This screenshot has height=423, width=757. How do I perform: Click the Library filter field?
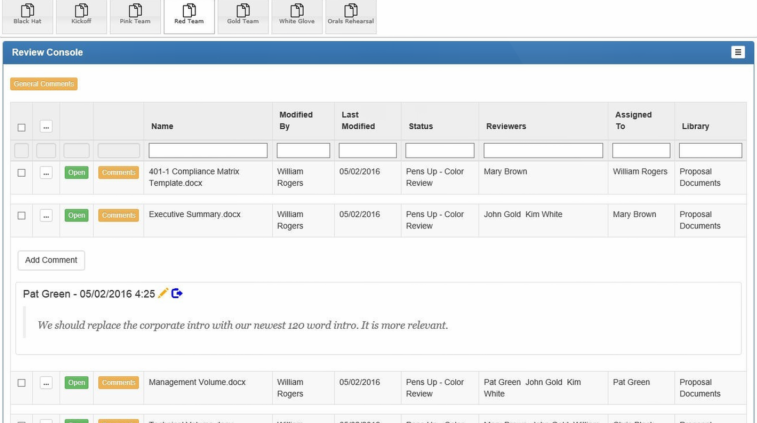click(x=711, y=151)
